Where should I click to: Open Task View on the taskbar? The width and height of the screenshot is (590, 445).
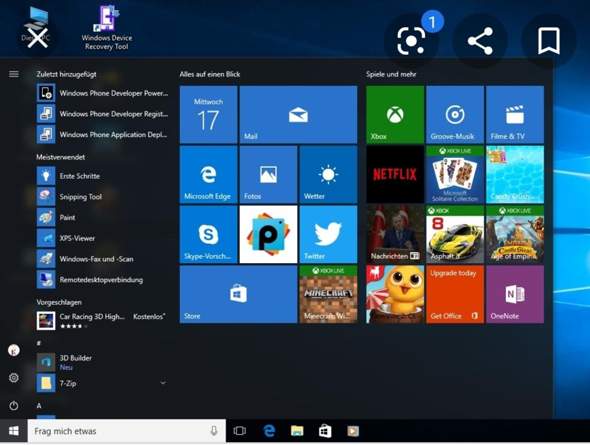240,431
